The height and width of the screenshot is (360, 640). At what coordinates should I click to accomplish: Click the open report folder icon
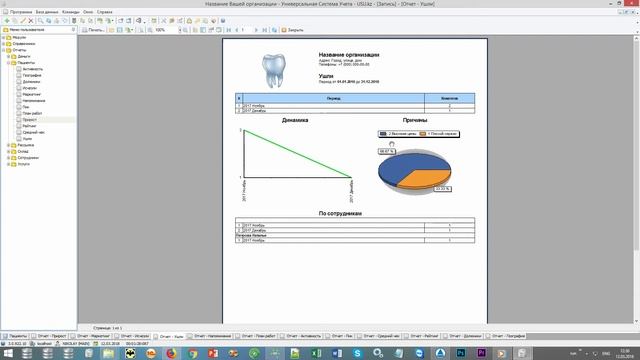[x=111, y=30]
